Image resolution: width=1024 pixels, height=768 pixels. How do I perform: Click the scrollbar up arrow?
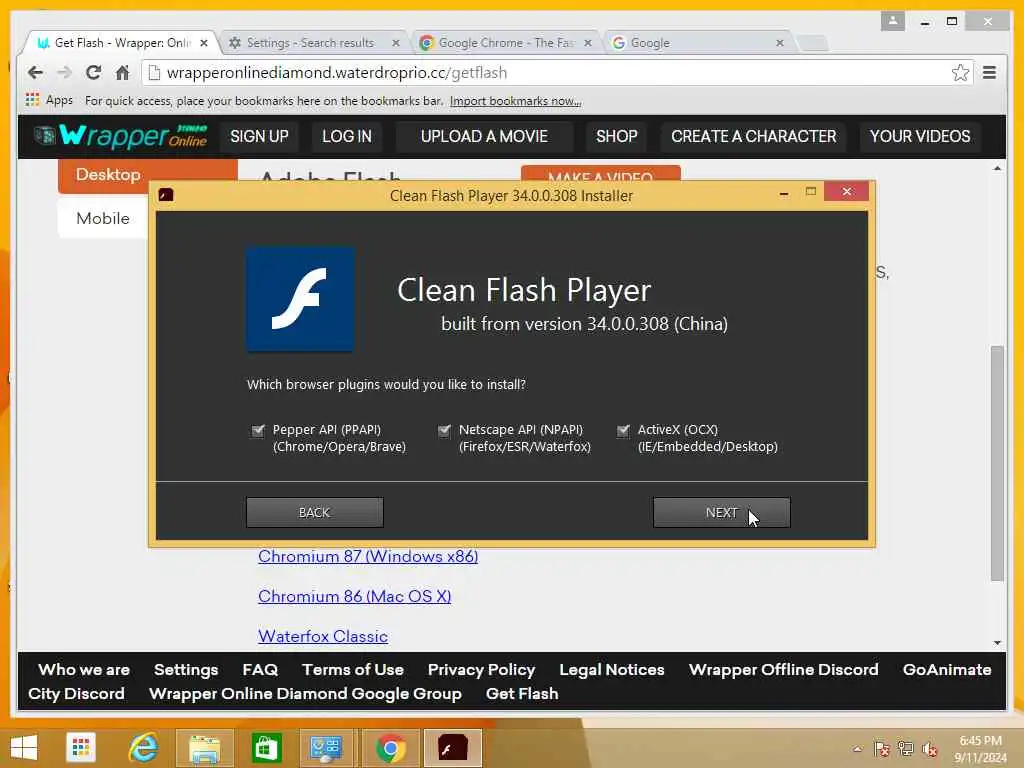(997, 168)
